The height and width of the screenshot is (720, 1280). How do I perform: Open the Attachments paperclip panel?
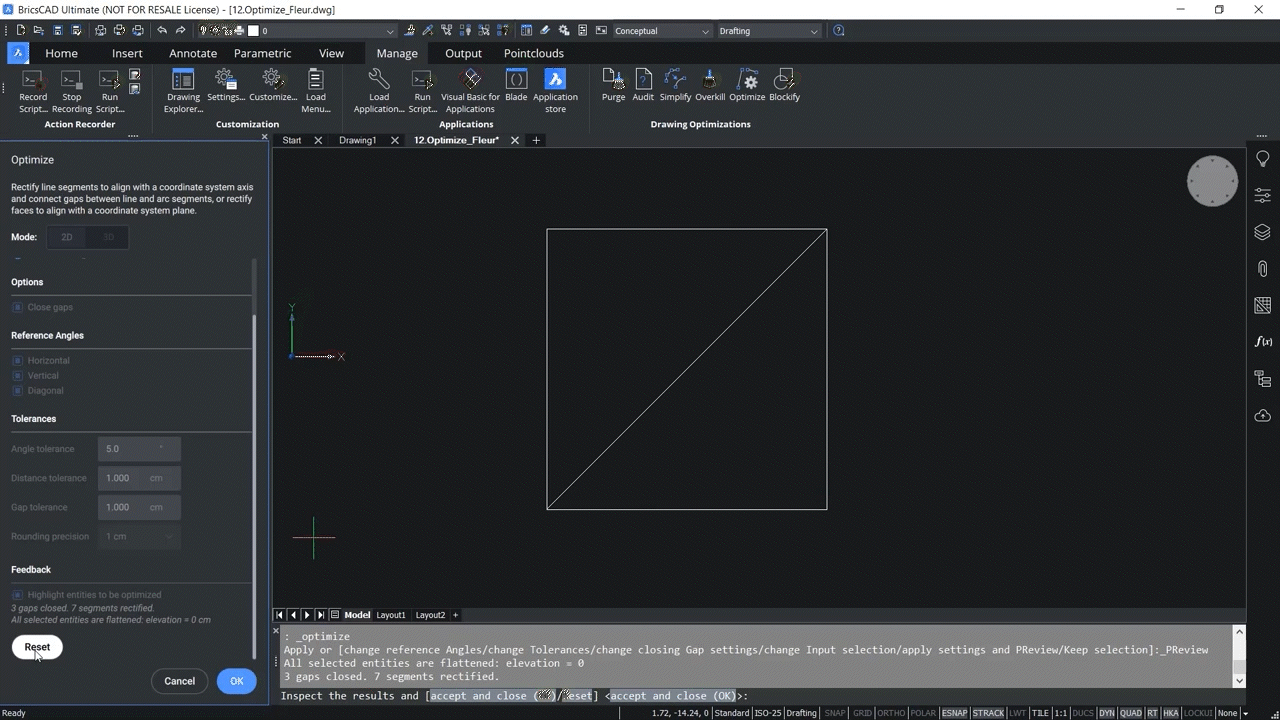pyautogui.click(x=1262, y=269)
